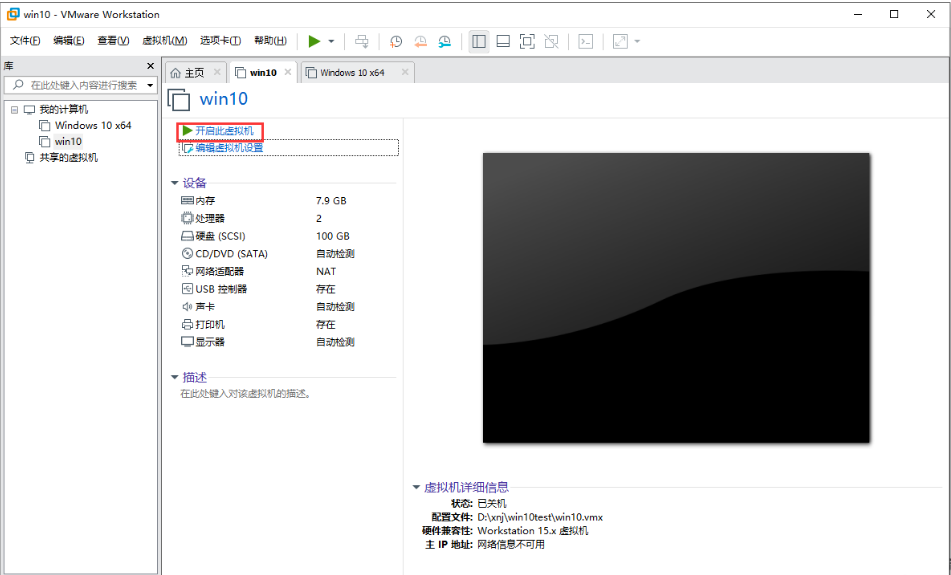Click the USB 控制器 device icon
Screen dimensions: 951x575
187,289
